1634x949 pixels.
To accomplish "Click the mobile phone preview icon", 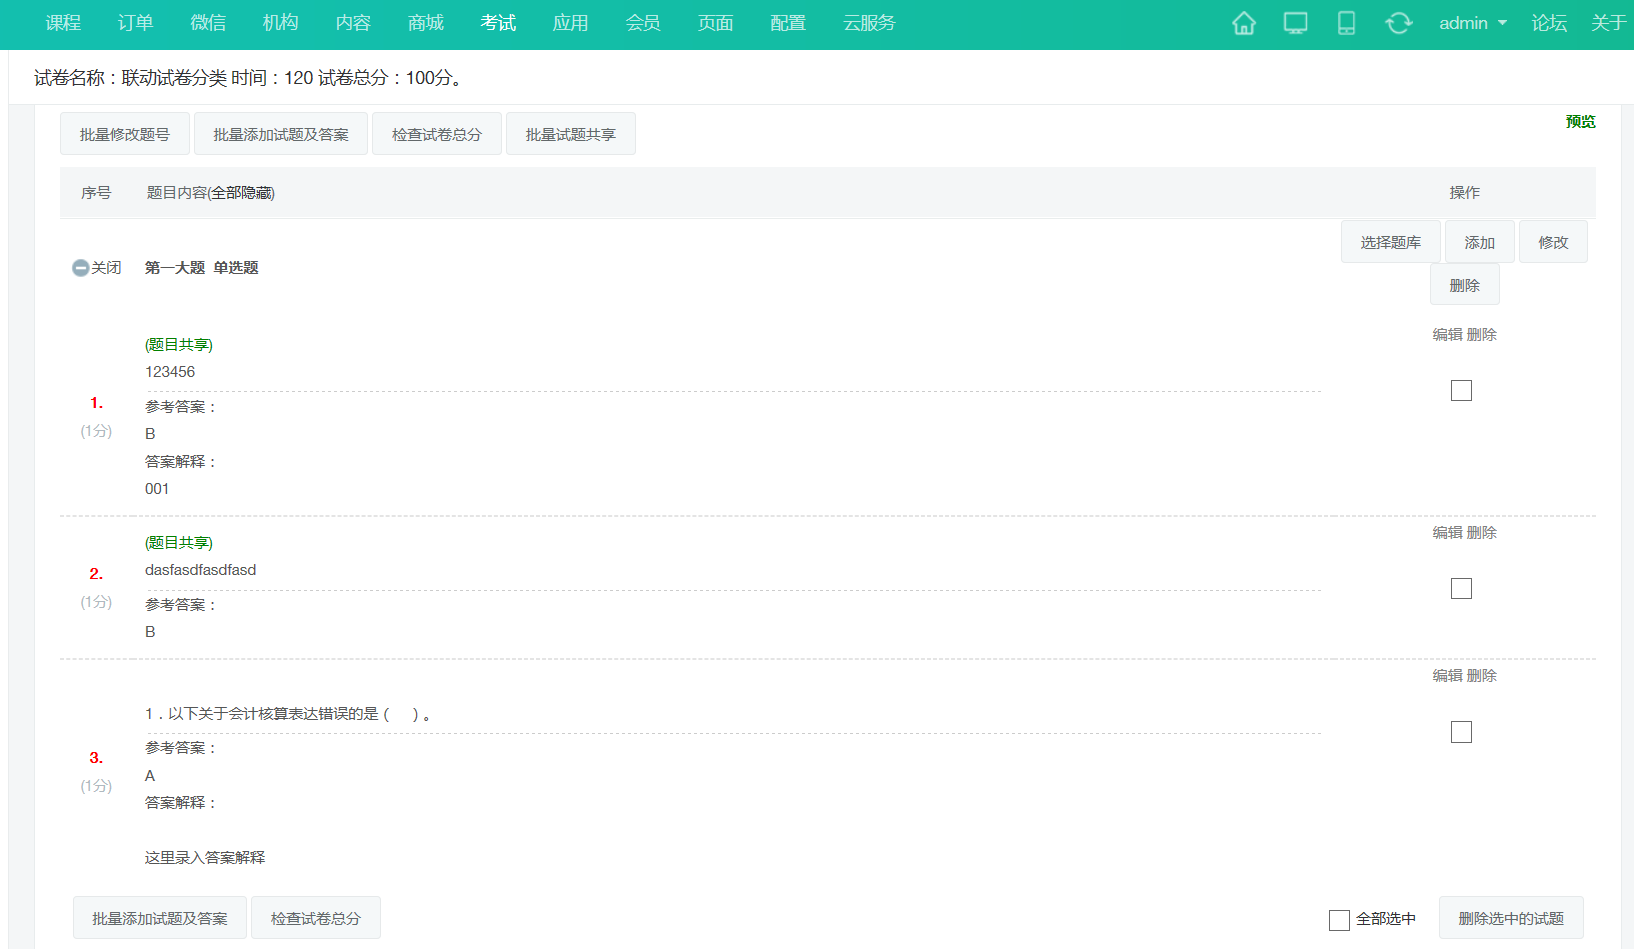I will (1346, 23).
